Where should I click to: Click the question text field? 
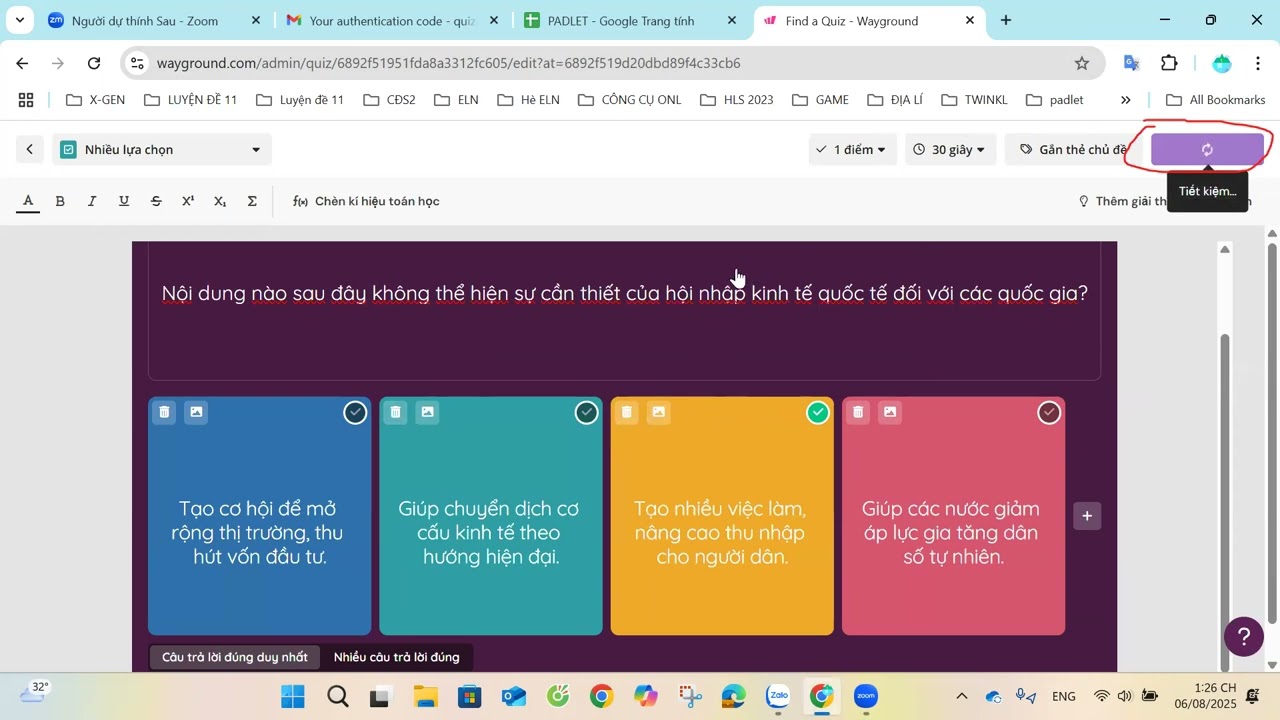coord(625,294)
